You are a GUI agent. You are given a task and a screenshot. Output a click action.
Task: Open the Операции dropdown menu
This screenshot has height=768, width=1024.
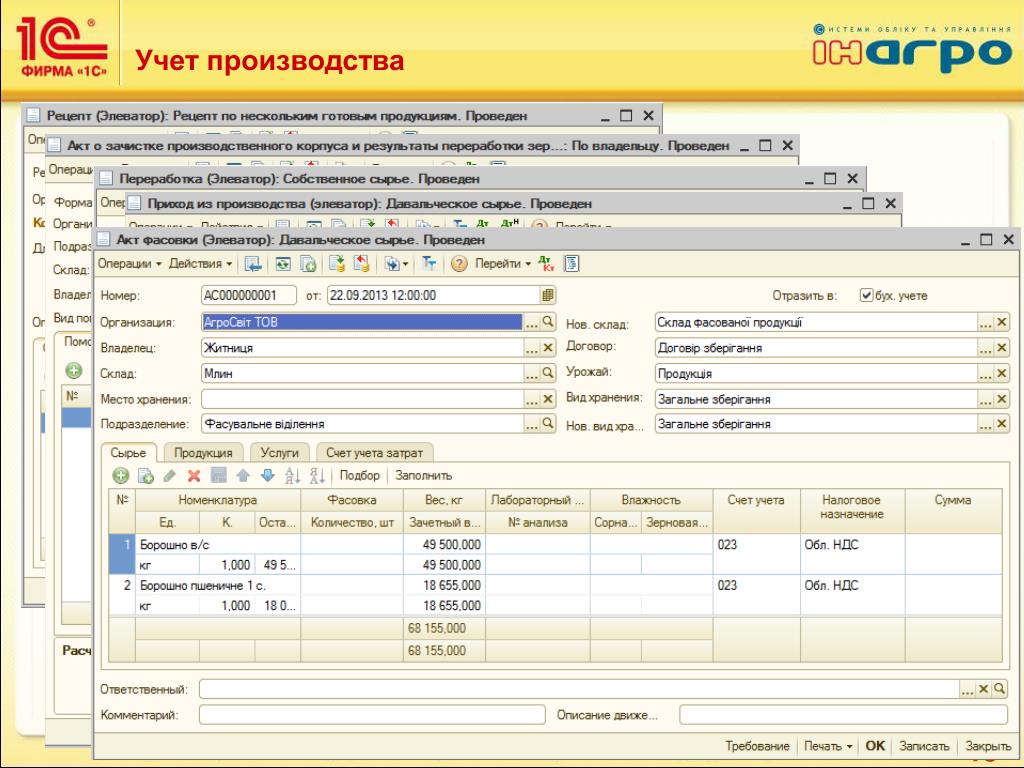click(129, 264)
